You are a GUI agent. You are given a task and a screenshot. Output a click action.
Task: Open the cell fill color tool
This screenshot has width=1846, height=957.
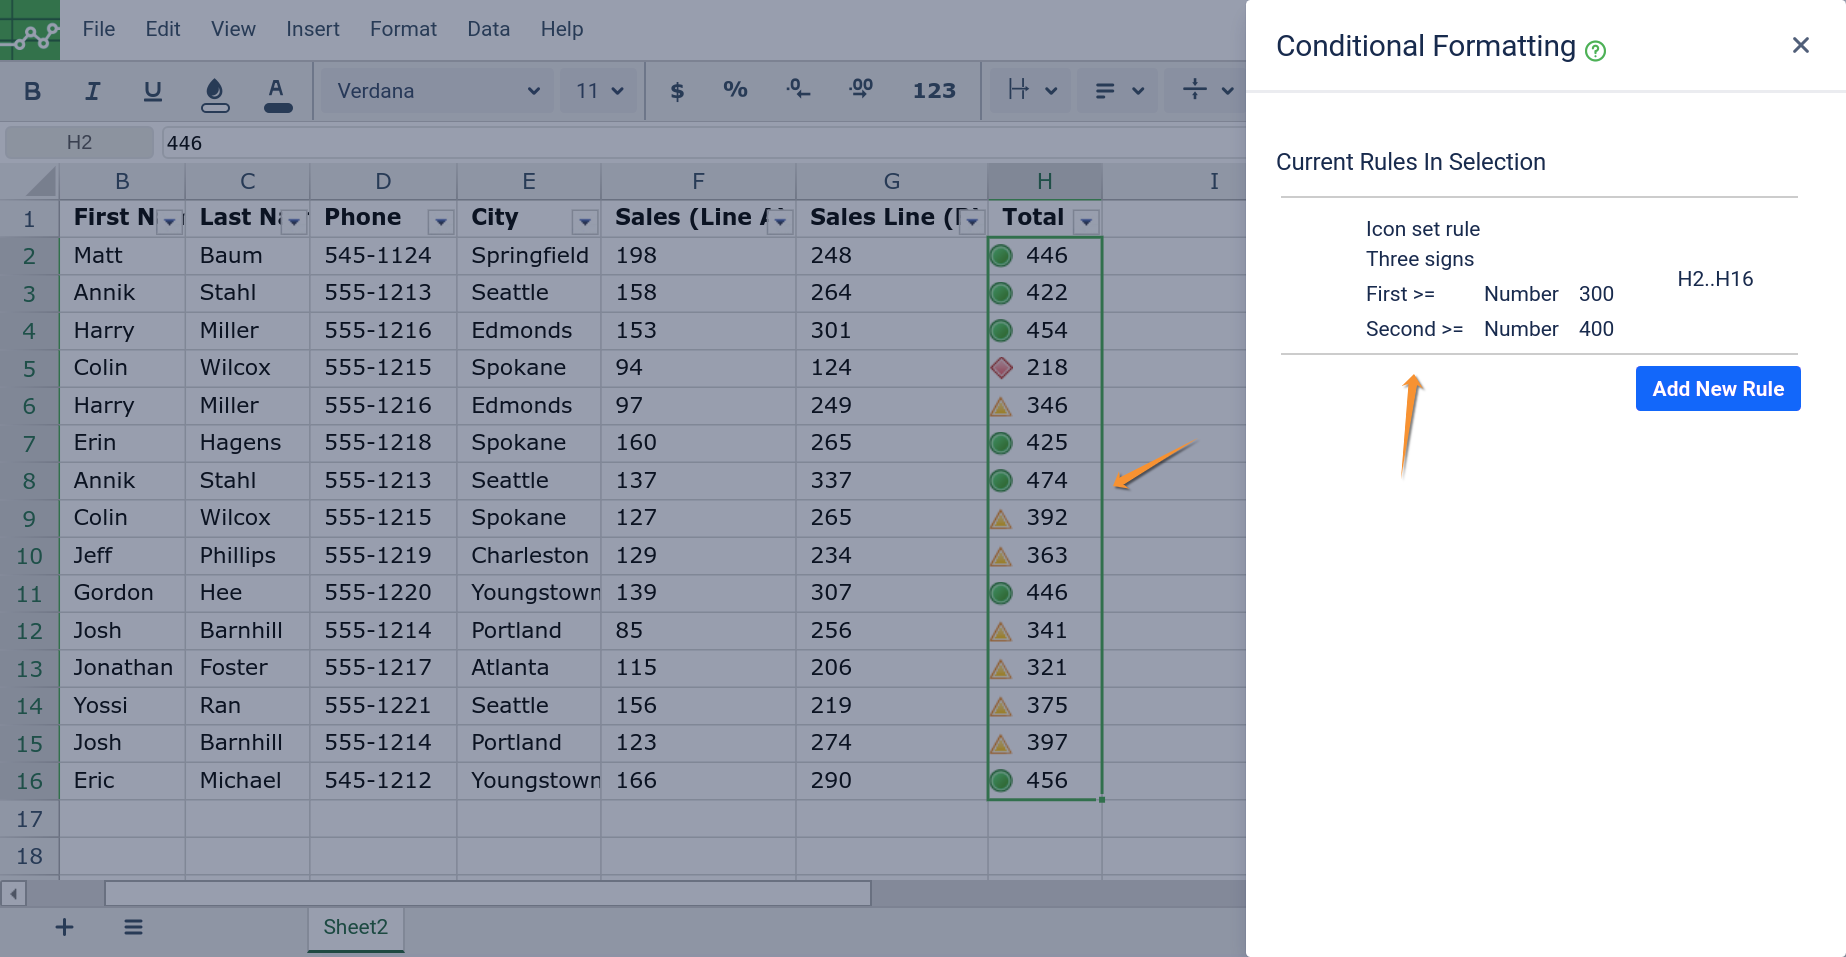[215, 92]
